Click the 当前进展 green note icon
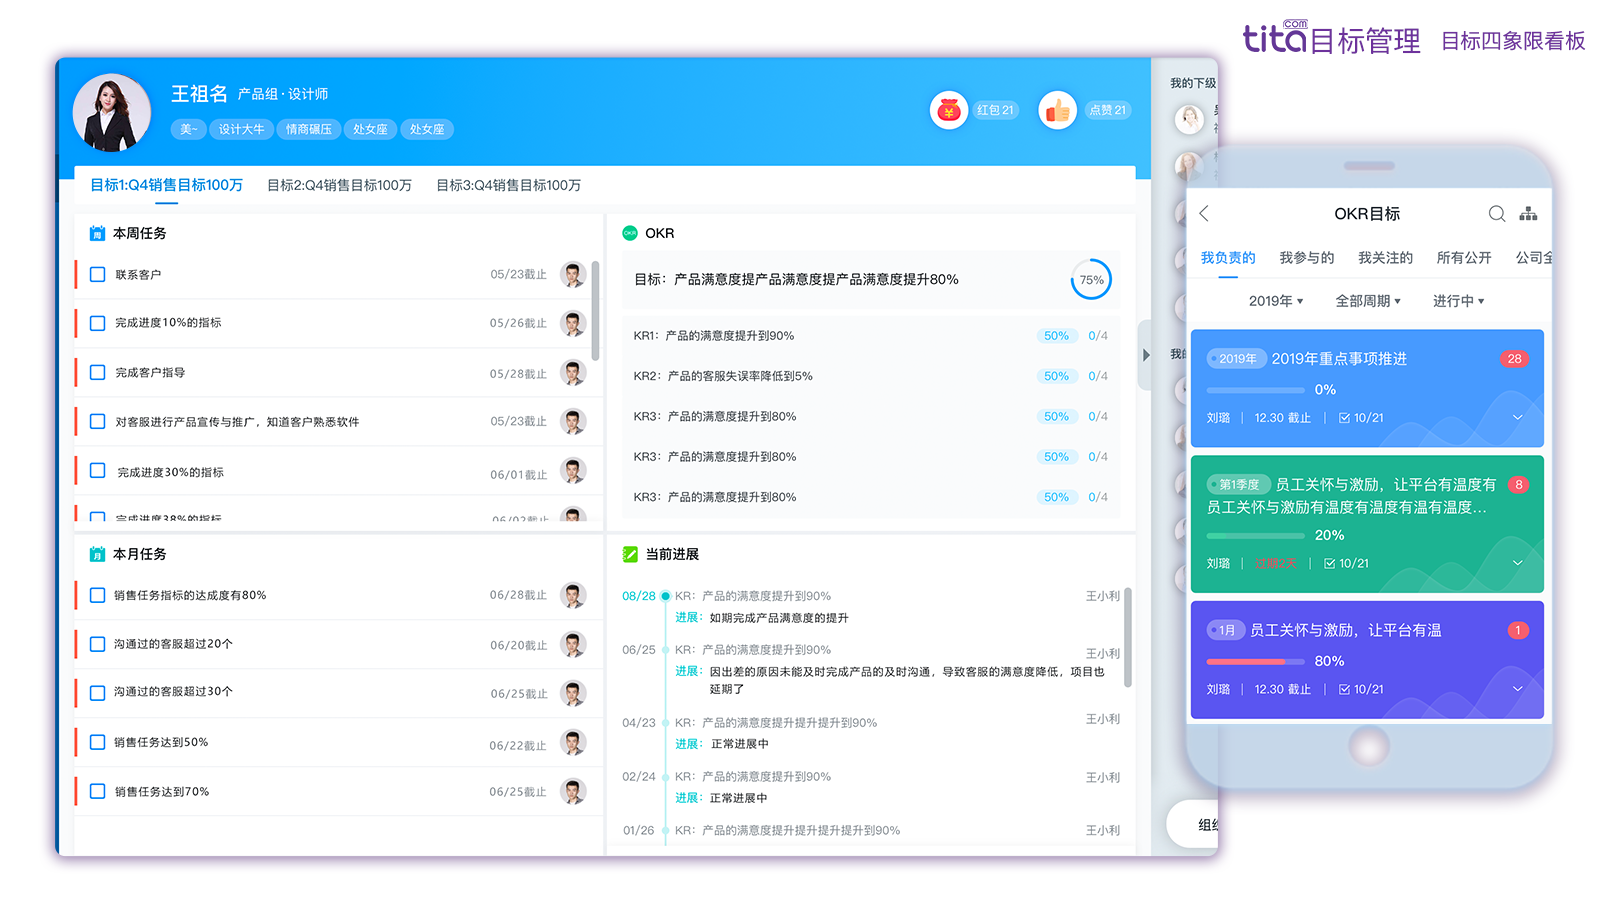Image resolution: width=1600 pixels, height=900 pixels. 630,554
